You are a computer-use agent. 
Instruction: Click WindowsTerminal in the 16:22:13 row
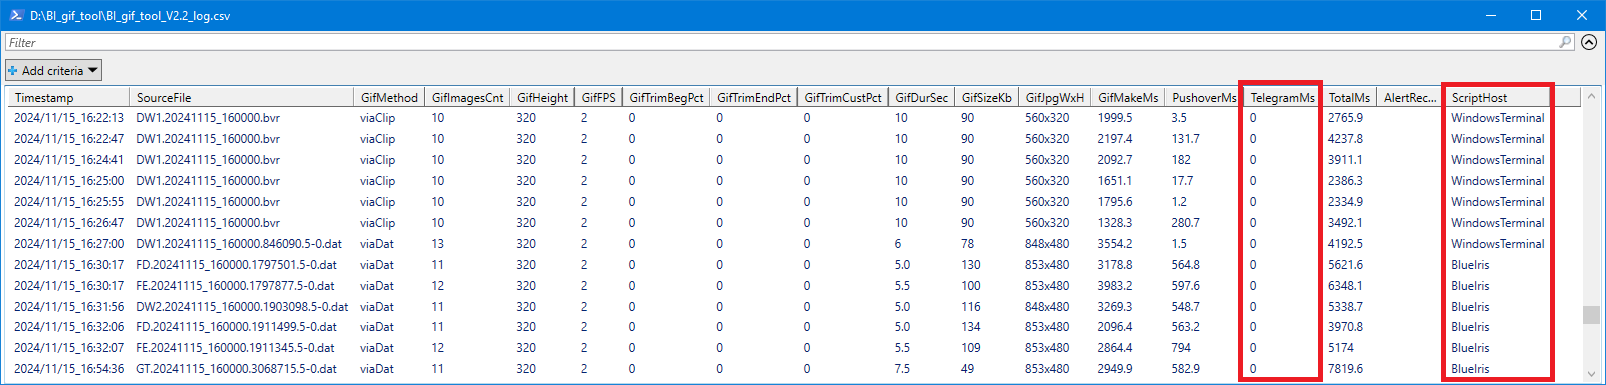[x=1497, y=117]
